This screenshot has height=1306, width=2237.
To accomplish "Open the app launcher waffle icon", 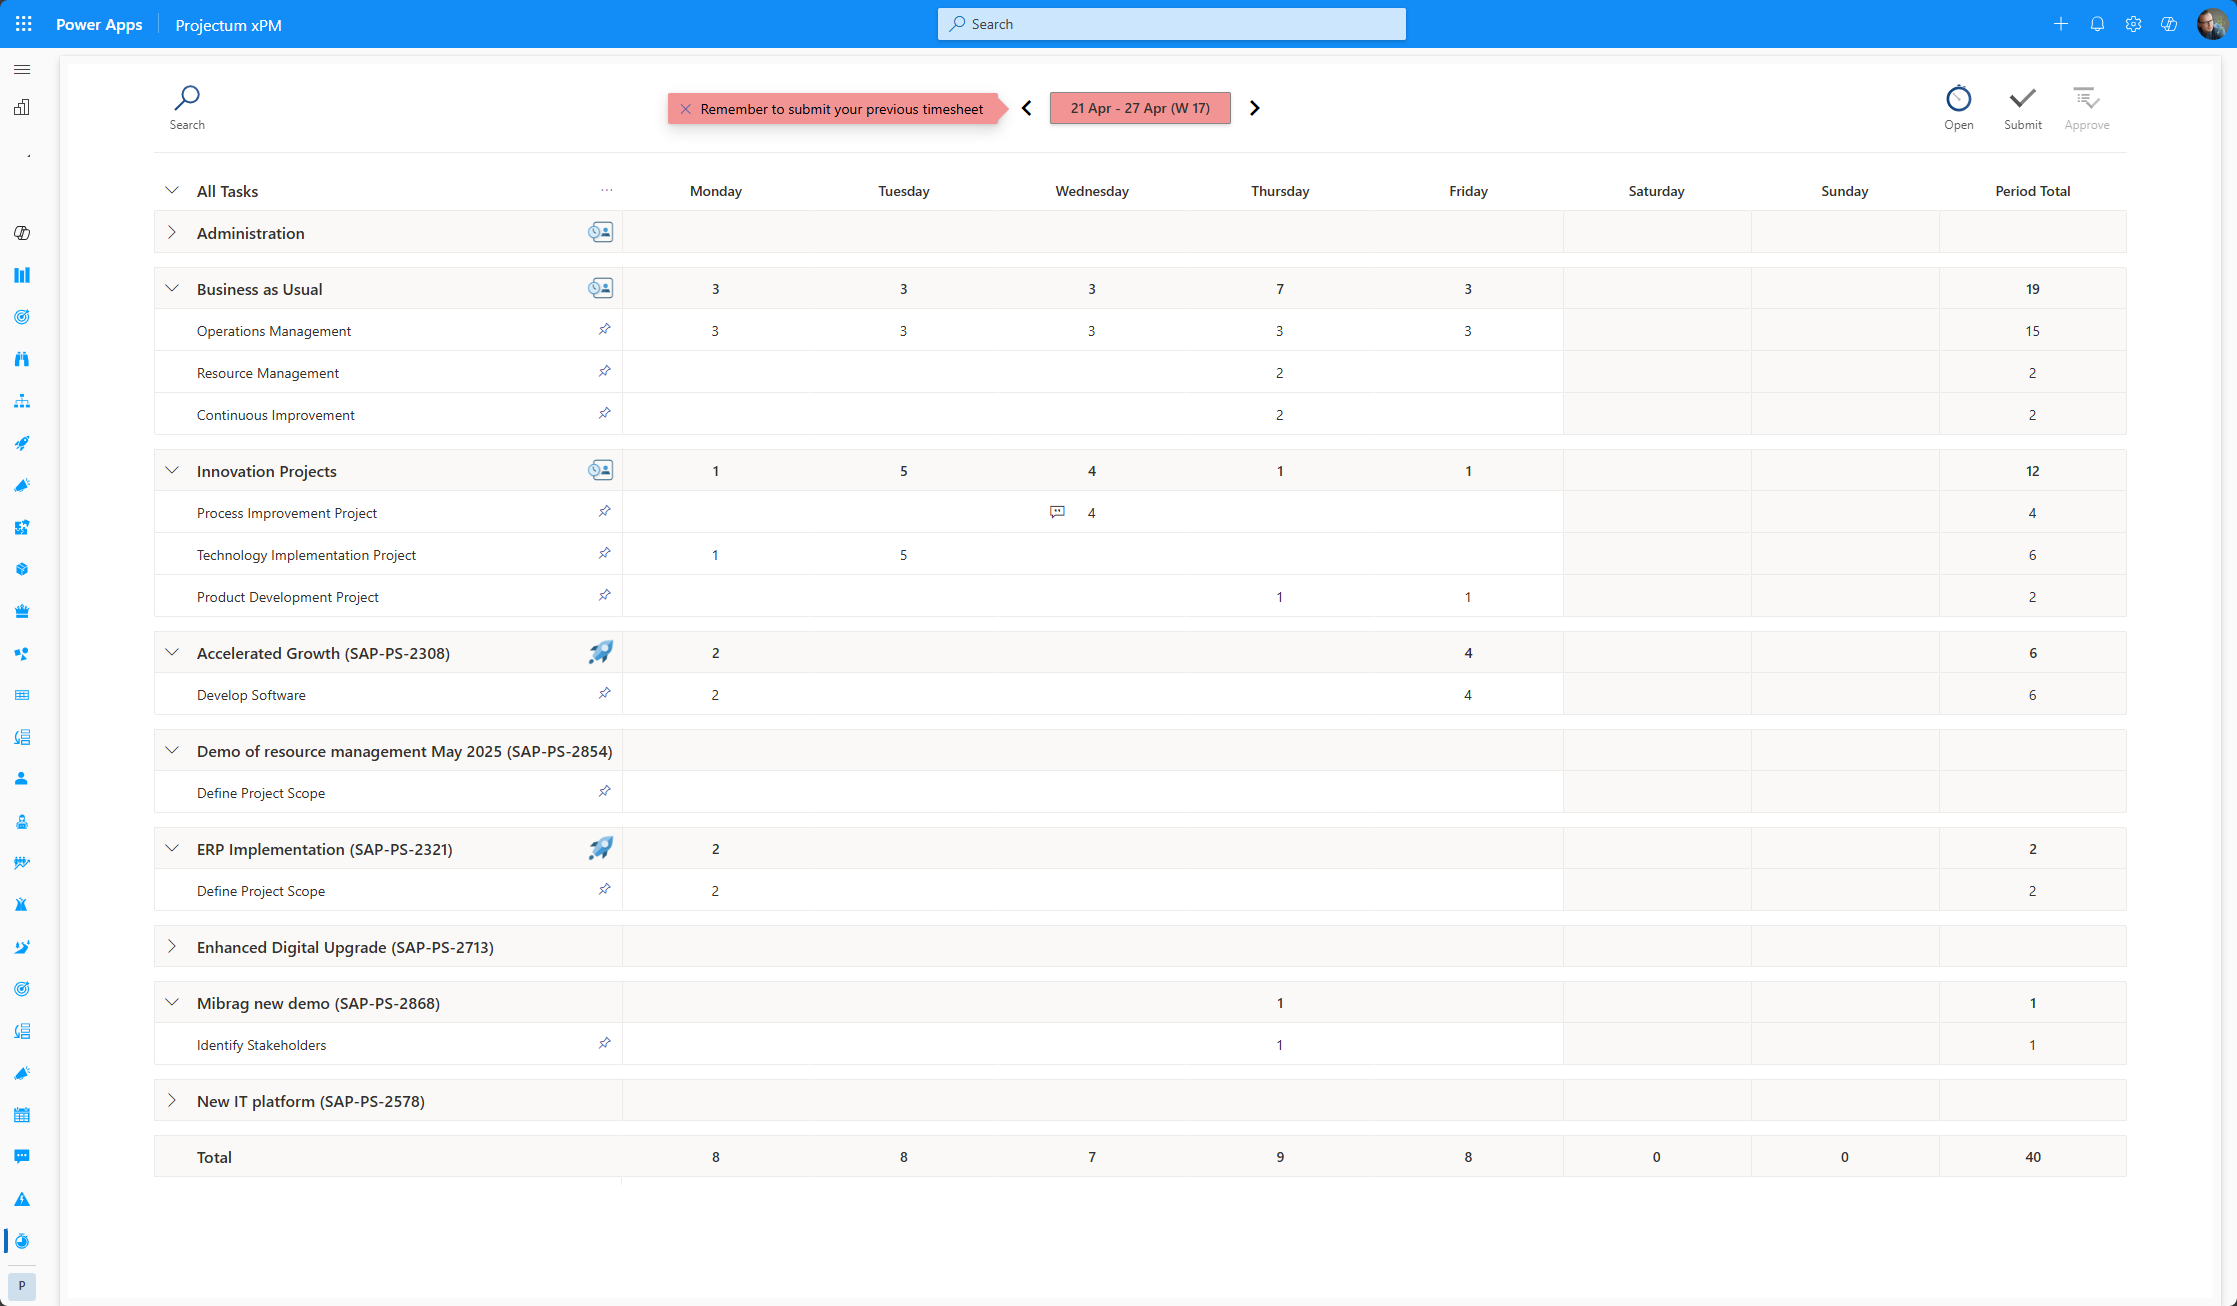I will tap(24, 24).
